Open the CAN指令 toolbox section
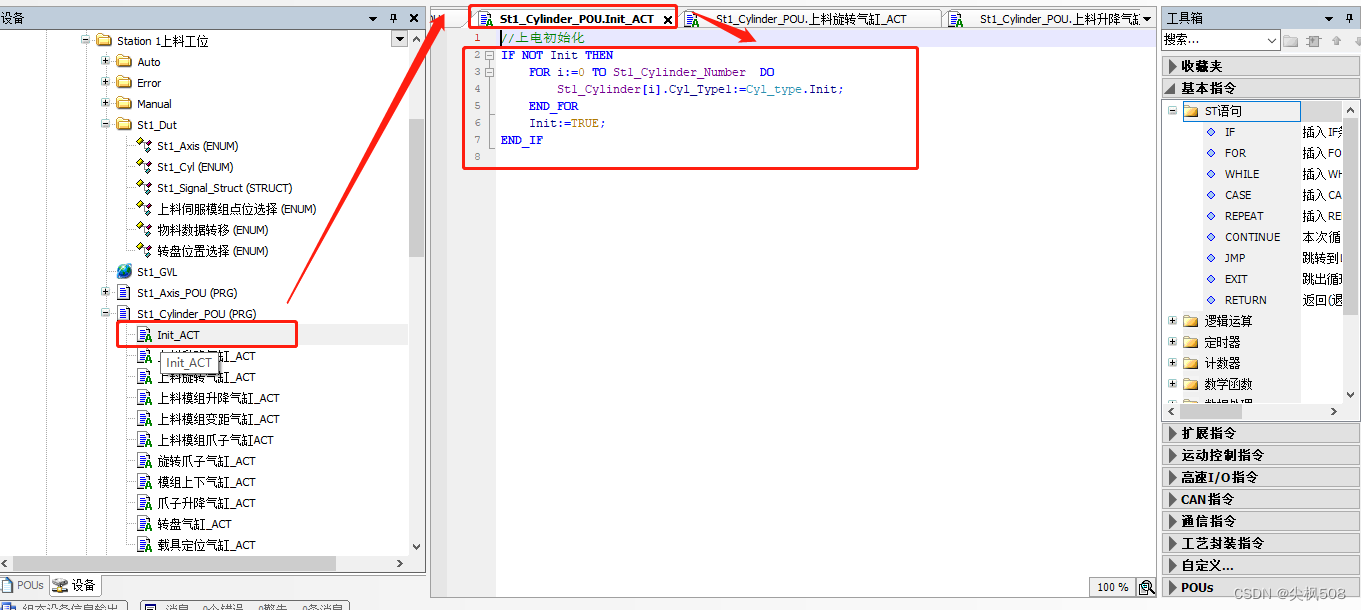The height and width of the screenshot is (610, 1361). [1261, 499]
